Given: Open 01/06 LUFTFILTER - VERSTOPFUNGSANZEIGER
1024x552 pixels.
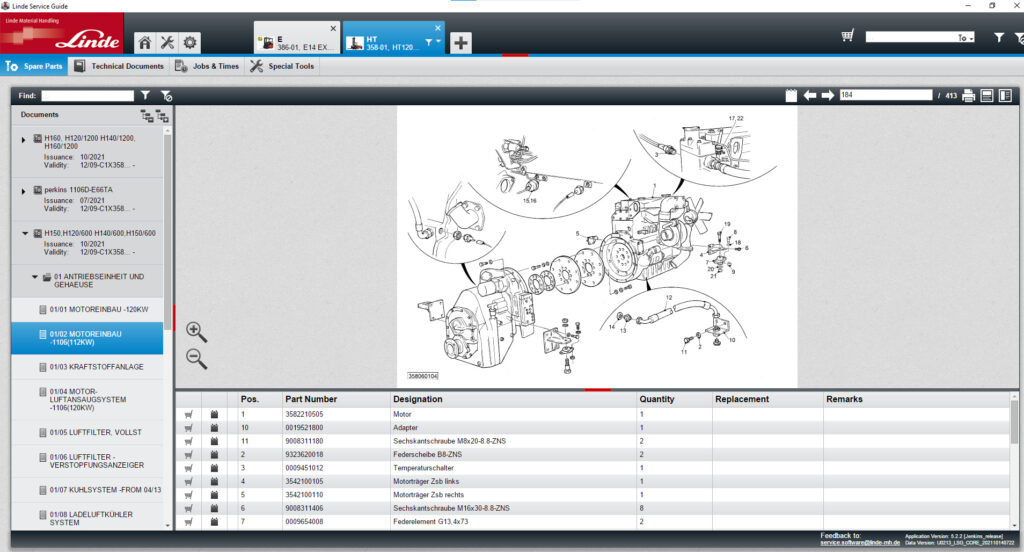Looking at the screenshot, I should click(87, 461).
